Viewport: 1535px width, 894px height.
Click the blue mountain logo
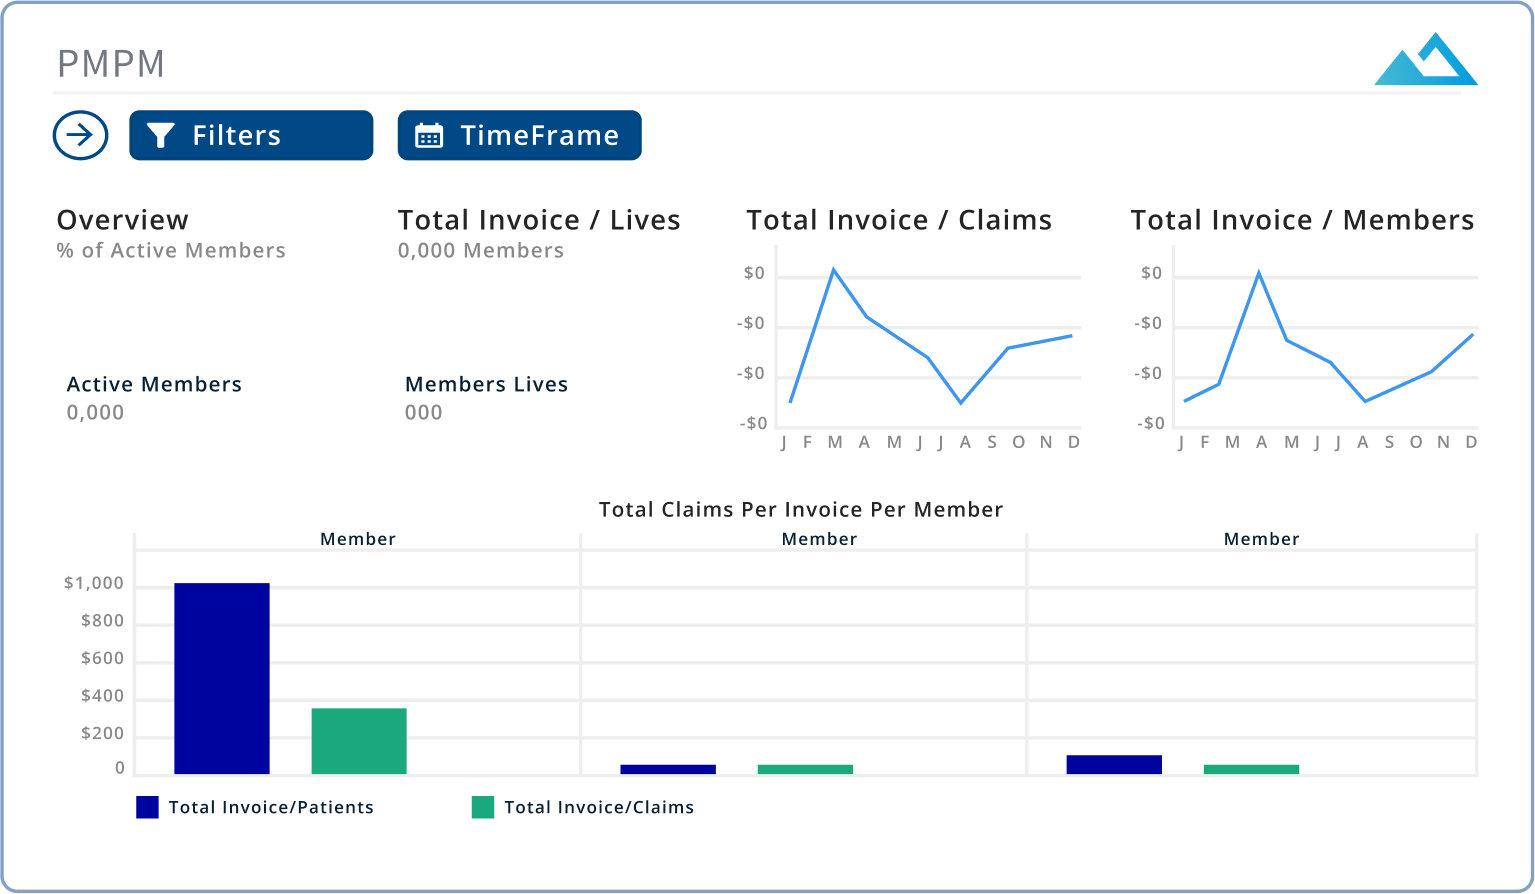[x=1425, y=60]
